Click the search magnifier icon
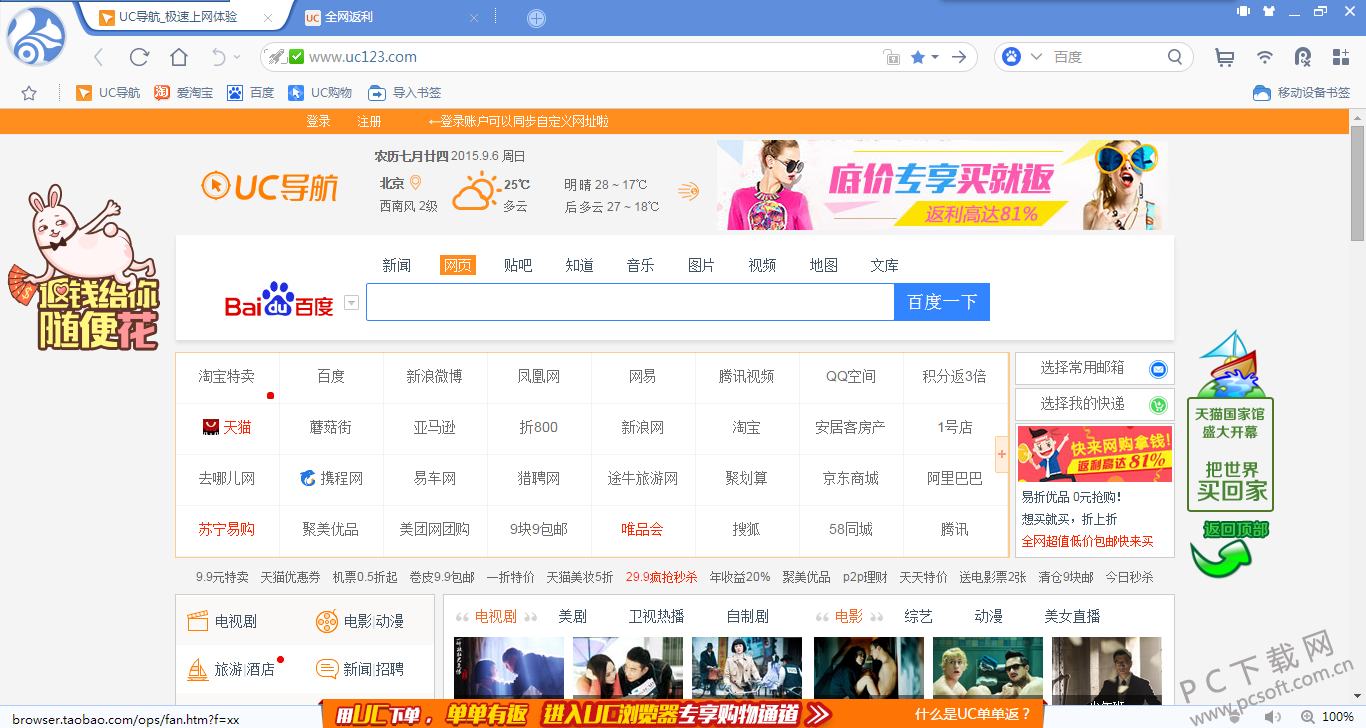1366x728 pixels. (x=1175, y=57)
